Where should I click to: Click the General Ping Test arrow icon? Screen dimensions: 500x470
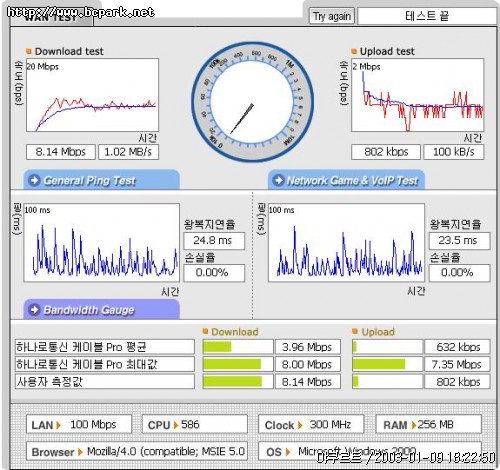click(x=34, y=180)
